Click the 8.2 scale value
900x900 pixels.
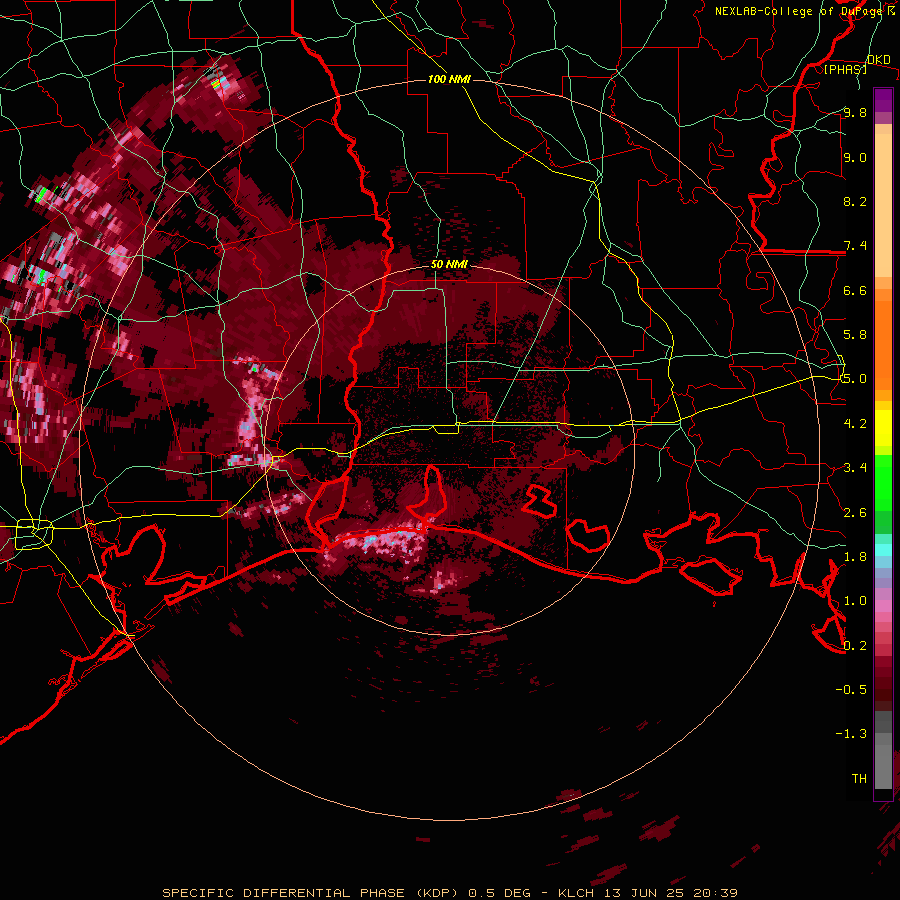click(855, 201)
